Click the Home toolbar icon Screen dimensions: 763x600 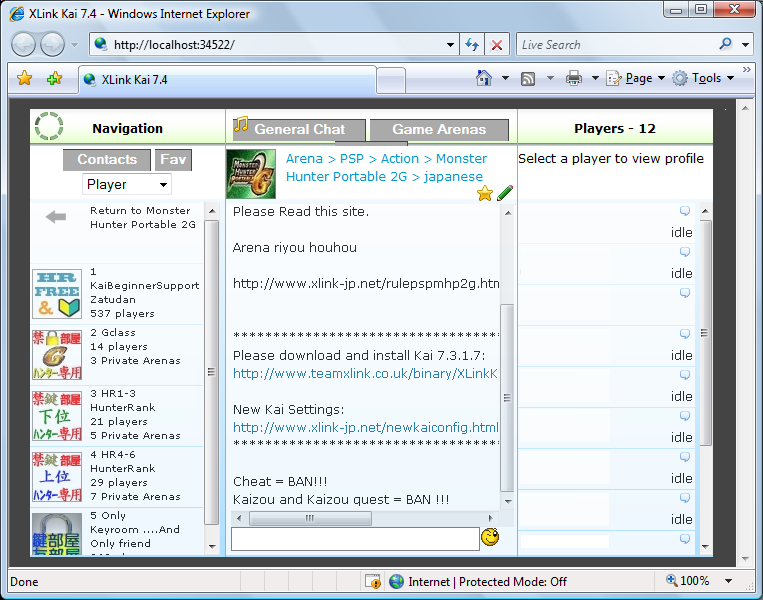[484, 78]
